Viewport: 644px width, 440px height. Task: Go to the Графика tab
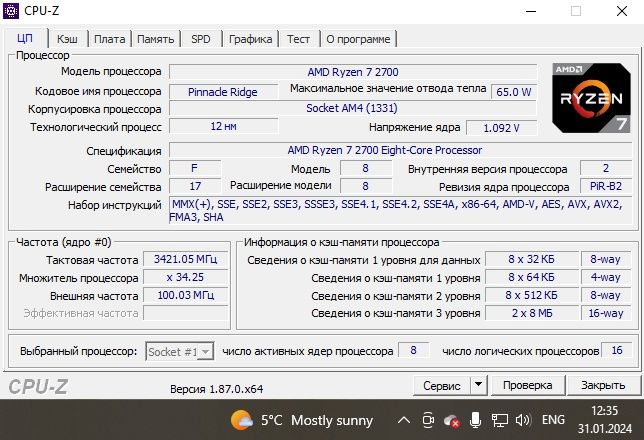[x=251, y=39]
